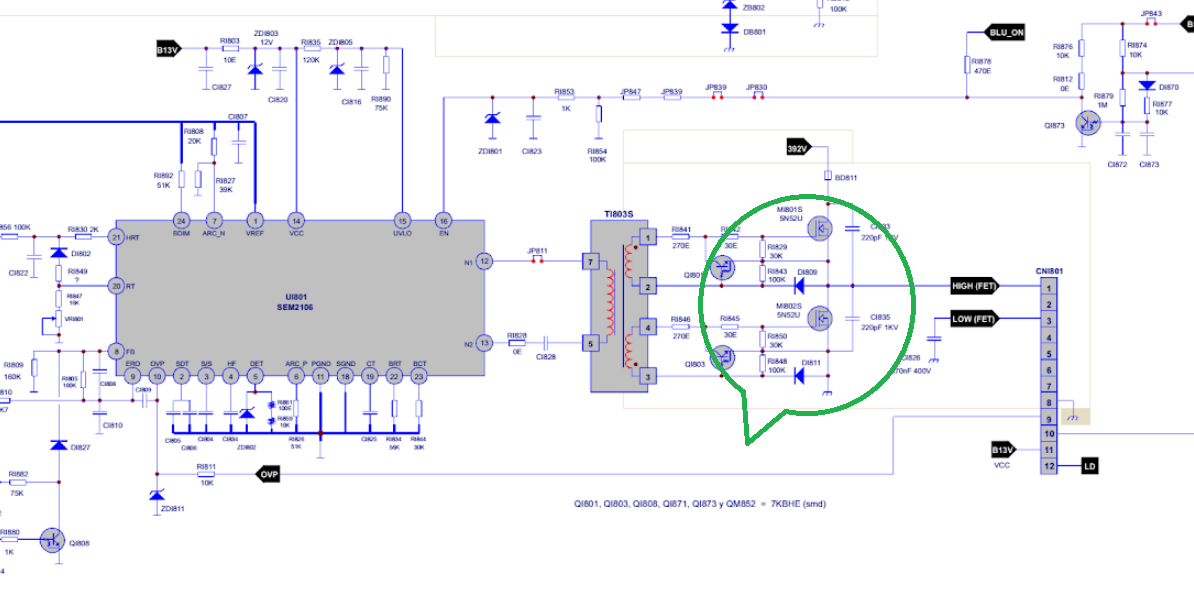Select the QI808 transistor symbol
1194x606 pixels.
pyautogui.click(x=52, y=540)
